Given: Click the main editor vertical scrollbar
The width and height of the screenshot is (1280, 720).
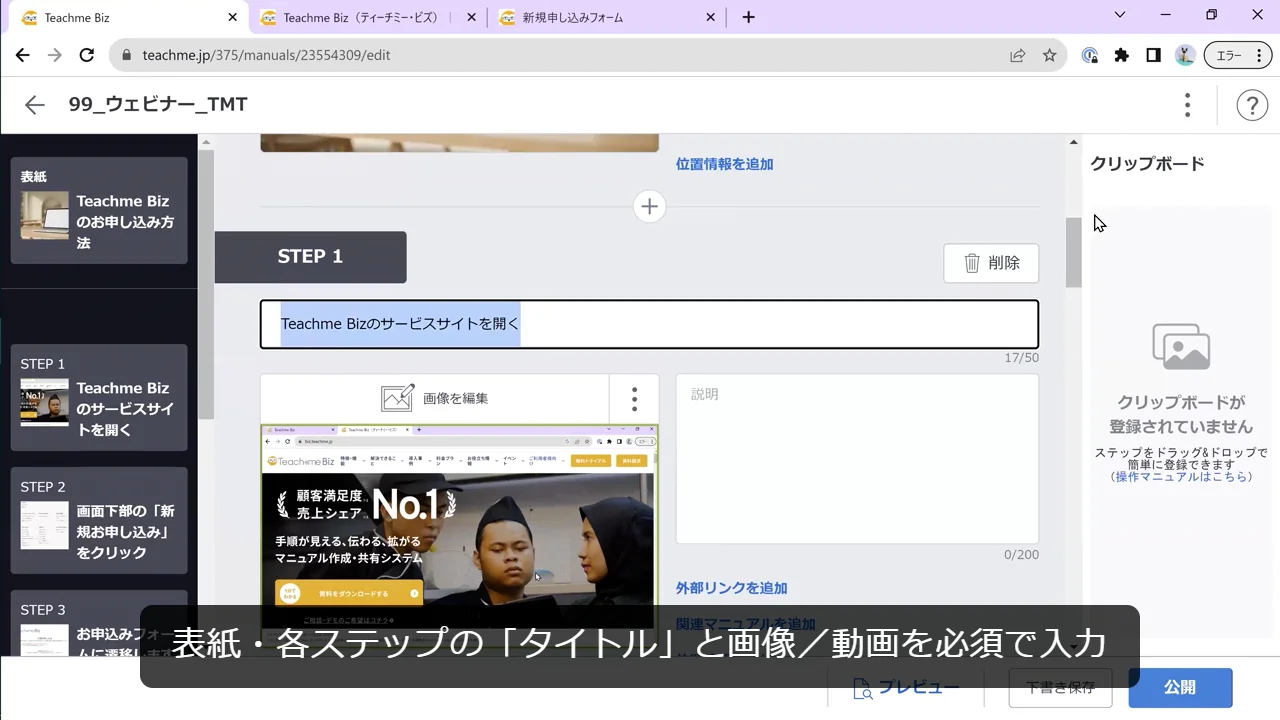Looking at the screenshot, I should click(x=1073, y=252).
